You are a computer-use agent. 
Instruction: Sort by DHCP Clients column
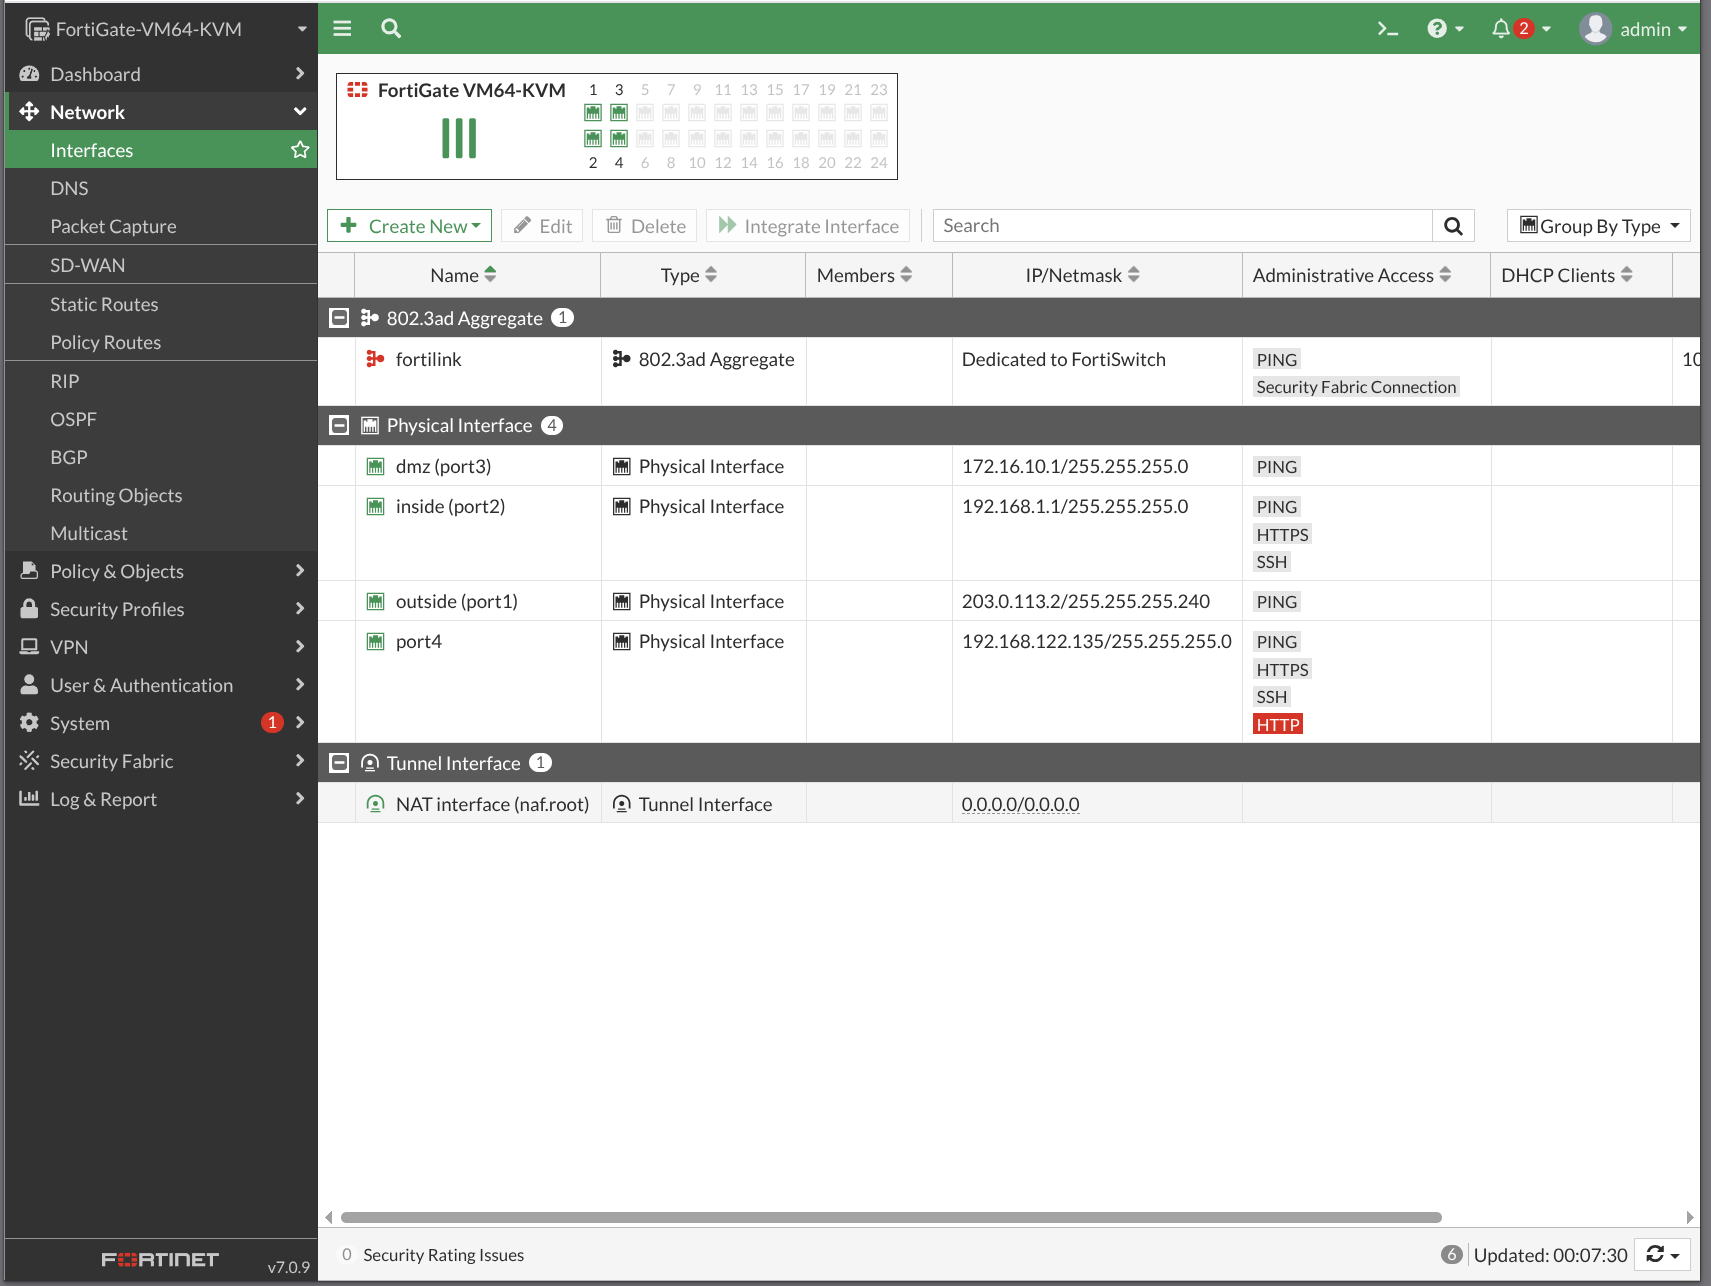[1581, 275]
